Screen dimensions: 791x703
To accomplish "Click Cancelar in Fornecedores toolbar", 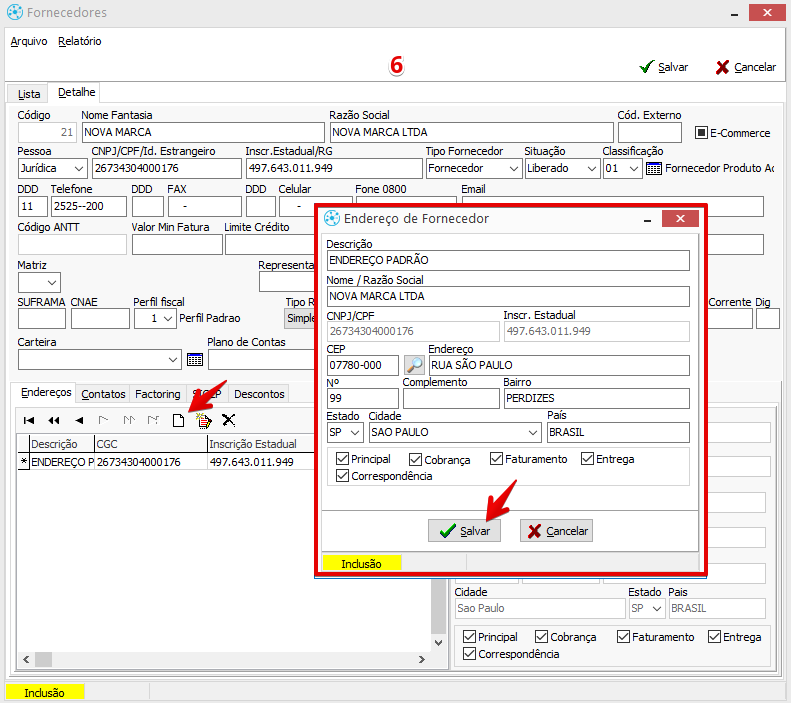I will pyautogui.click(x=746, y=67).
